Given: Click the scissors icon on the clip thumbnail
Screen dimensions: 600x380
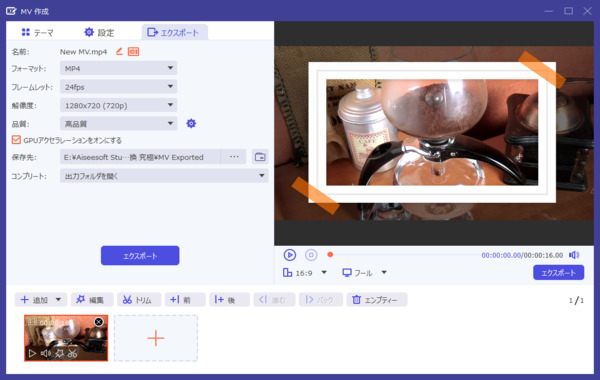Looking at the screenshot, I should pos(72,353).
